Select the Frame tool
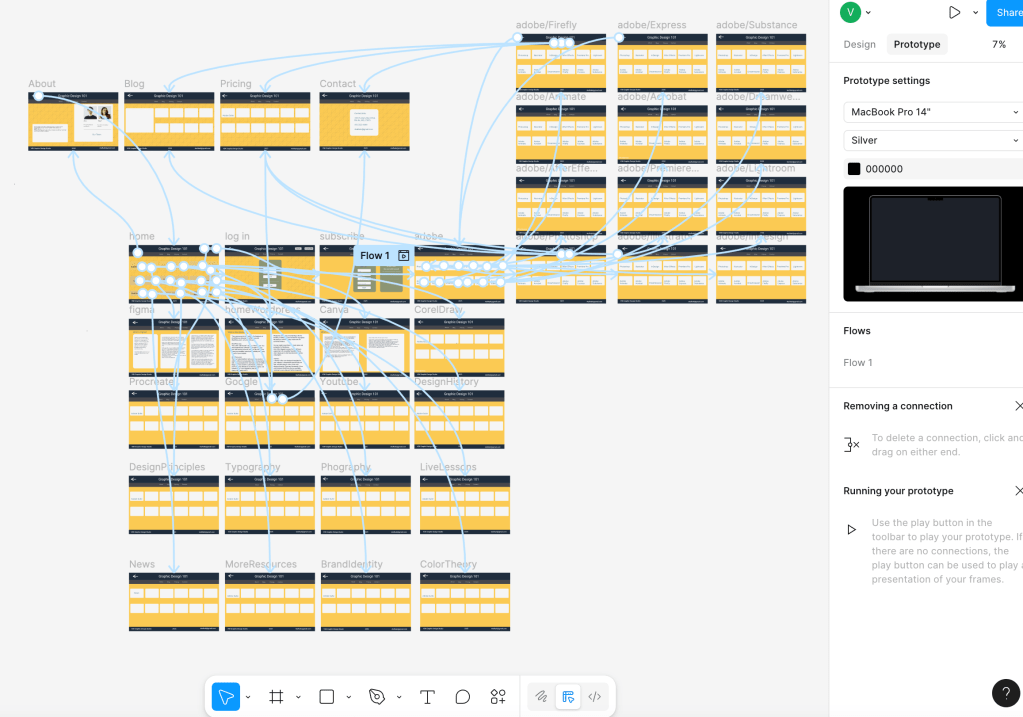Viewport: 1023px width, 717px height. (277, 697)
